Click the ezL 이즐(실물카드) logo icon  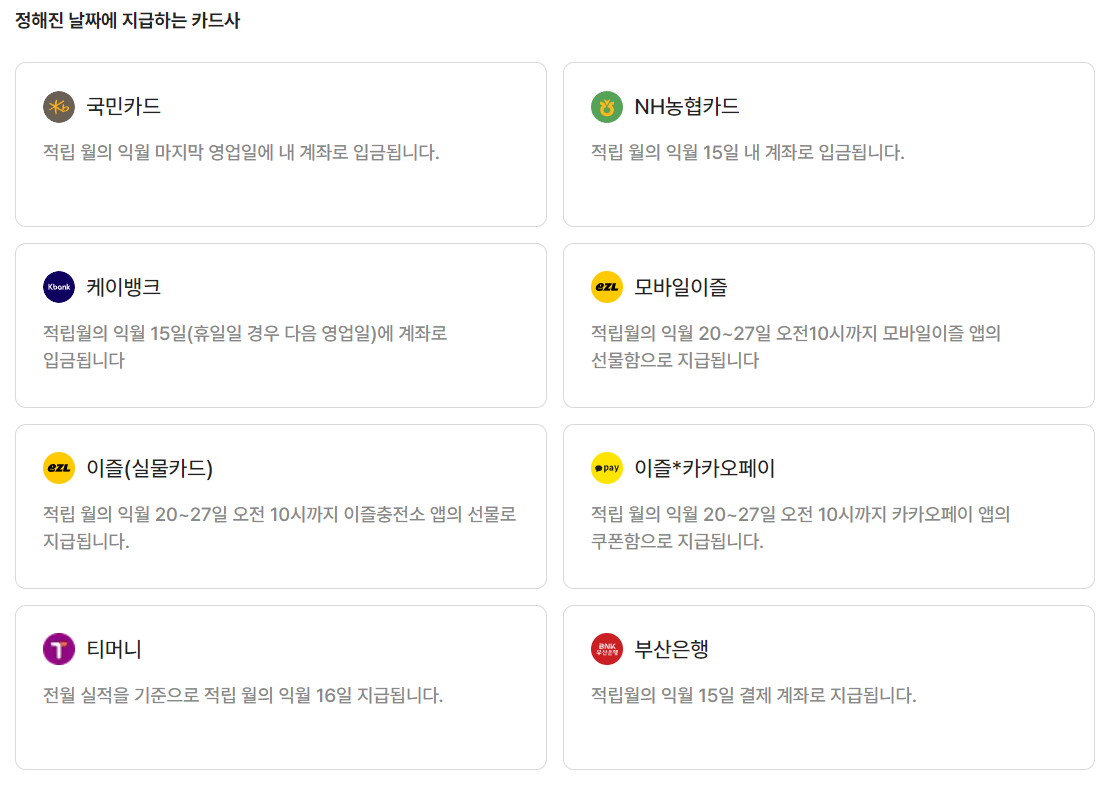(x=57, y=469)
